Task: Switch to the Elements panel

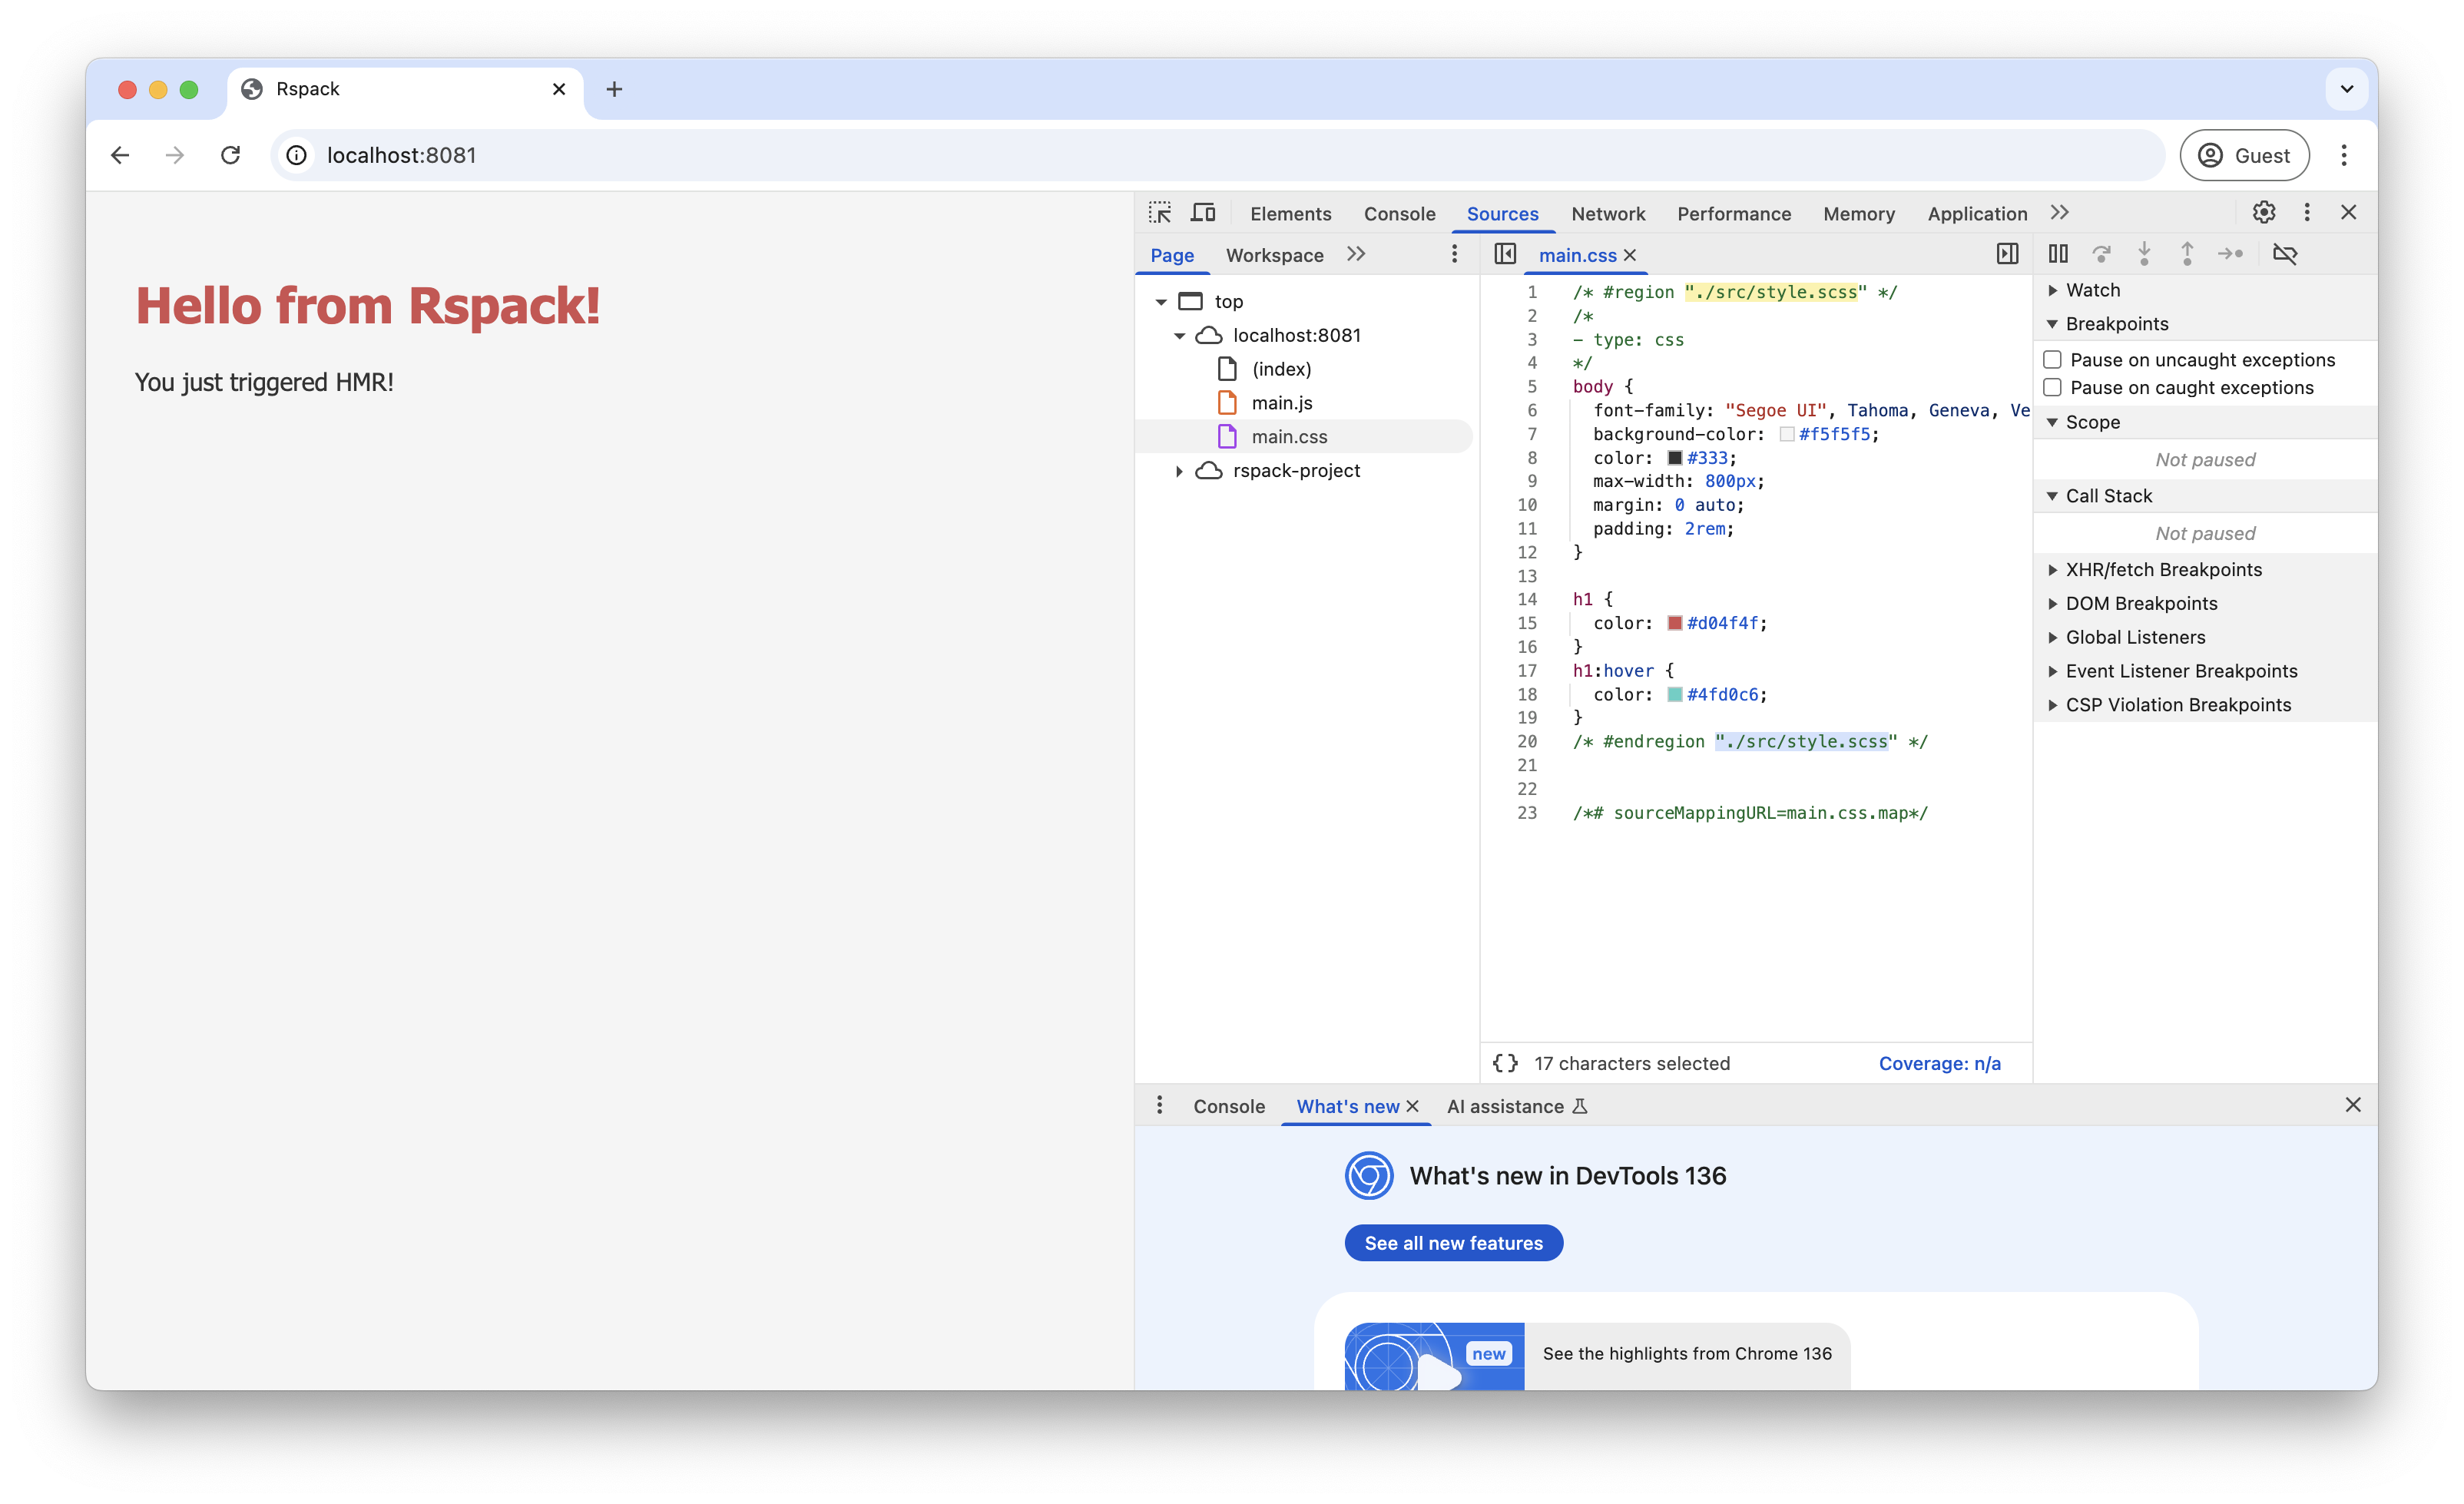Action: pos(1290,214)
